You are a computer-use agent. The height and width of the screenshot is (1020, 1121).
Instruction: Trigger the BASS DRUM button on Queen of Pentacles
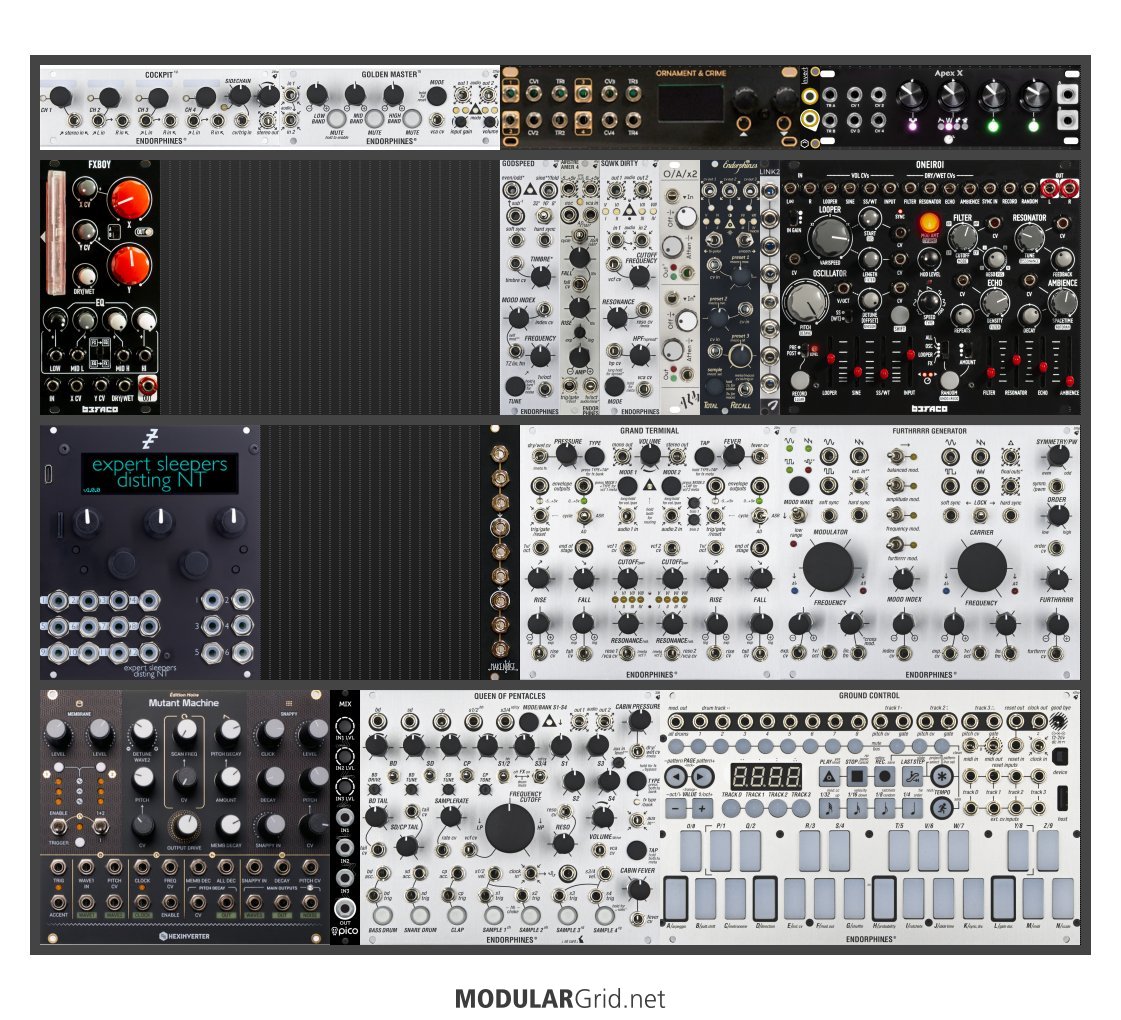(382, 916)
